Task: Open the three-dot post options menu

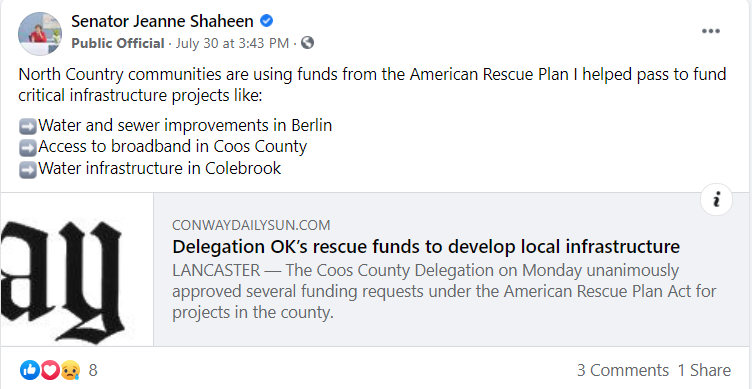Action: click(711, 31)
